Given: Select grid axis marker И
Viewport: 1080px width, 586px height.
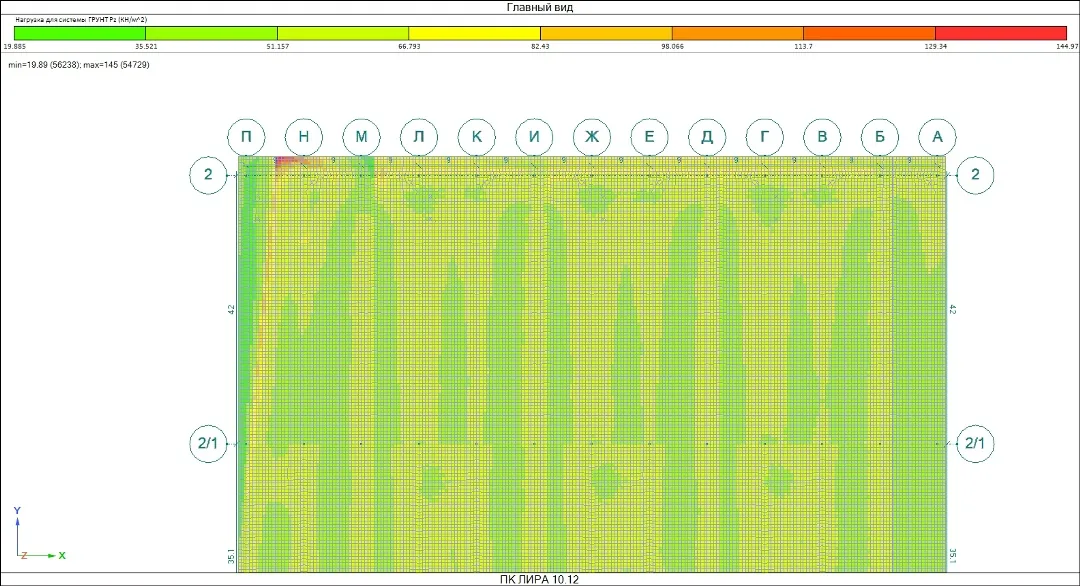Looking at the screenshot, I should point(534,136).
